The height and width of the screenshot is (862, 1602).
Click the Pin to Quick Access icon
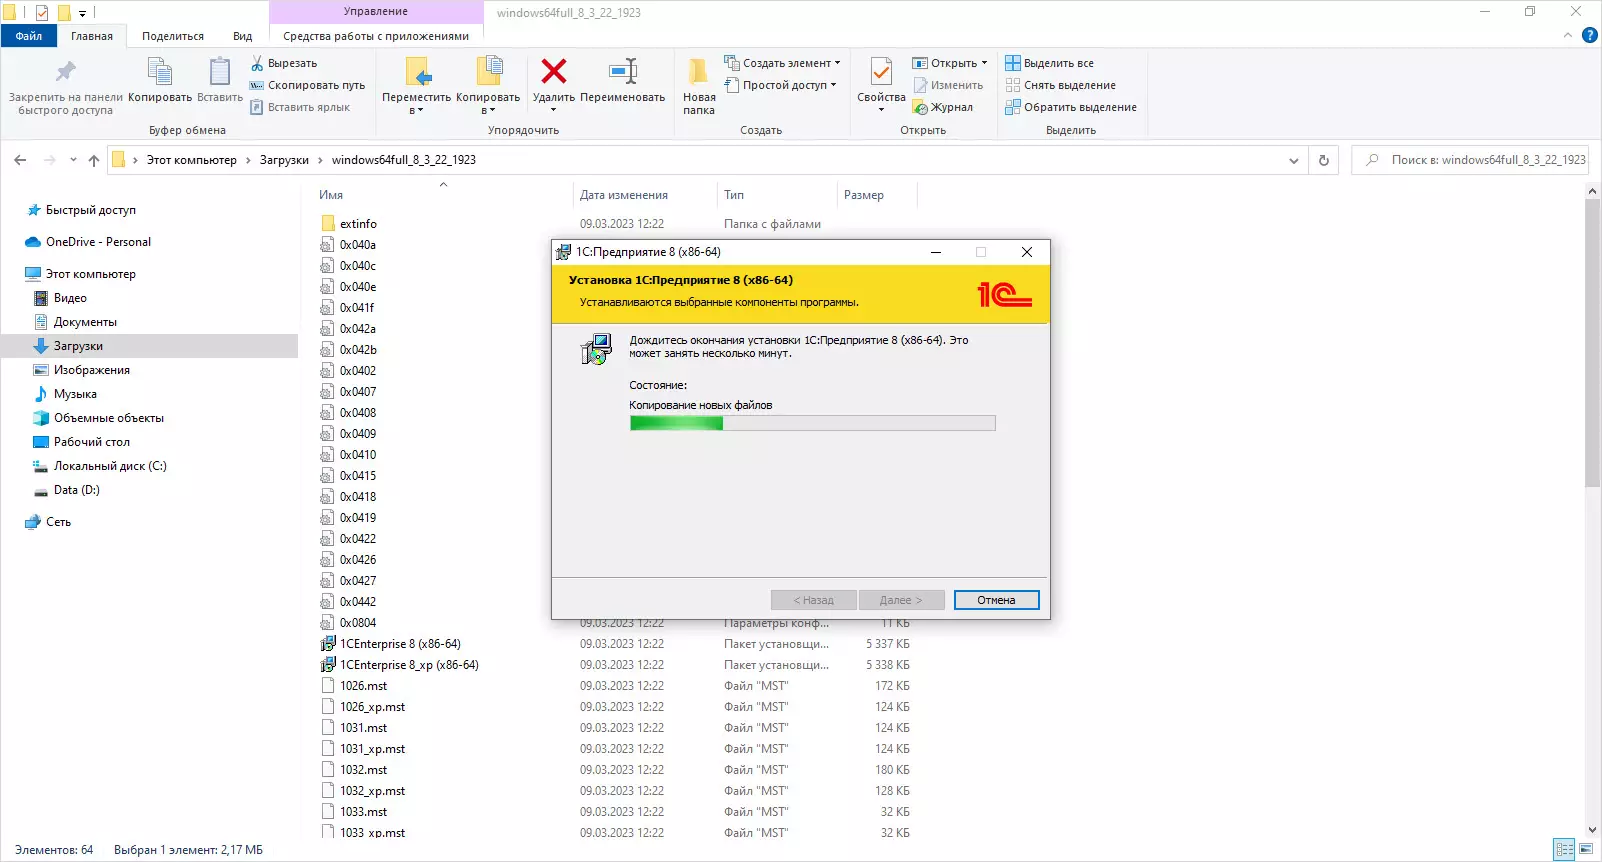[65, 72]
